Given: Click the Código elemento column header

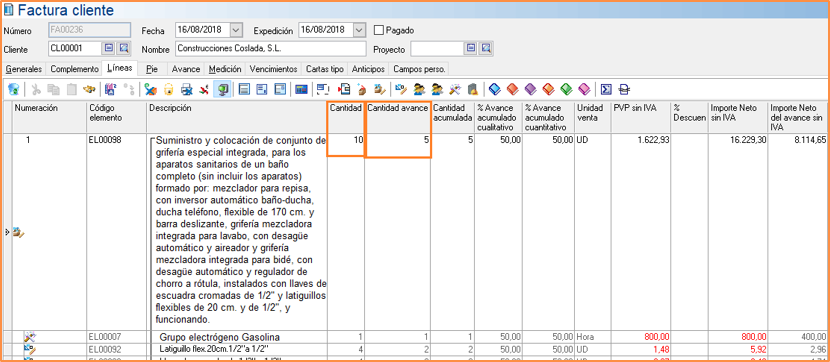Looking at the screenshot, I should coord(116,116).
